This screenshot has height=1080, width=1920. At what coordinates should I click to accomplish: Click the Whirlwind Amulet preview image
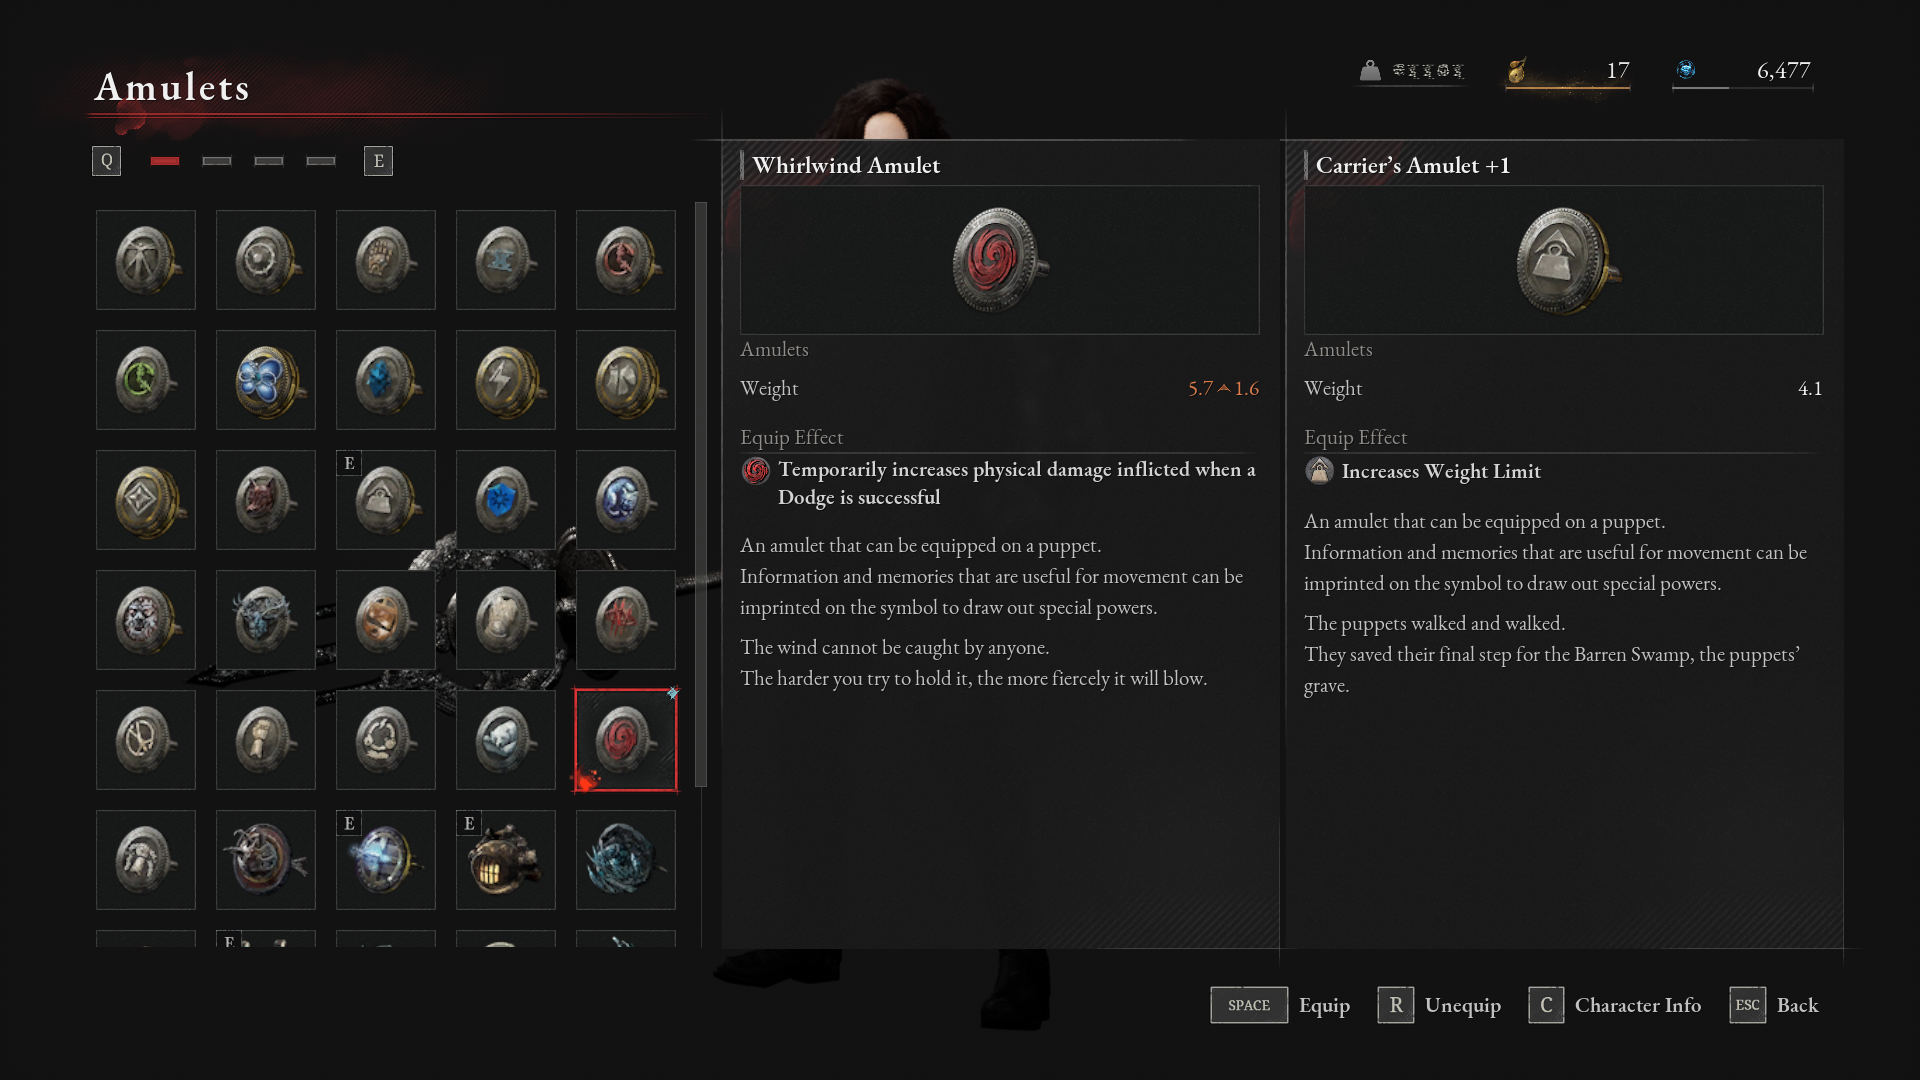[1000, 260]
